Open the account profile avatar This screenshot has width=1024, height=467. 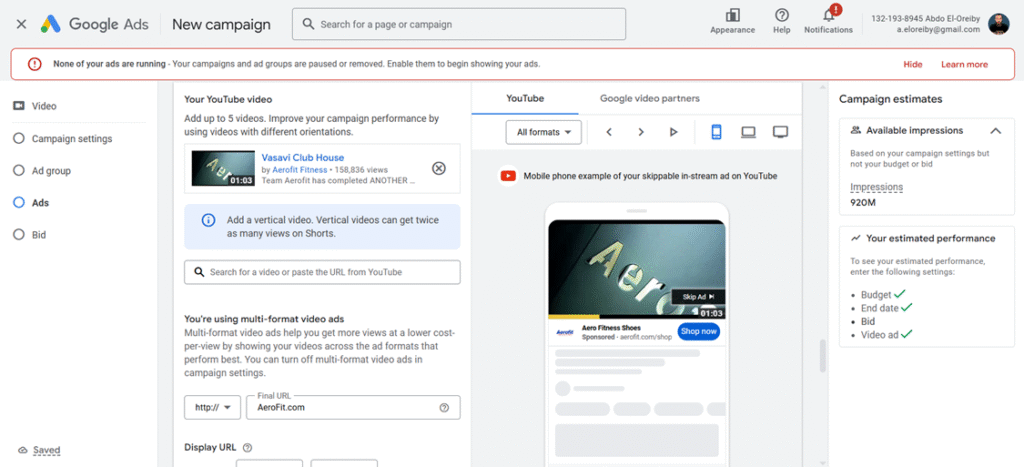999,24
